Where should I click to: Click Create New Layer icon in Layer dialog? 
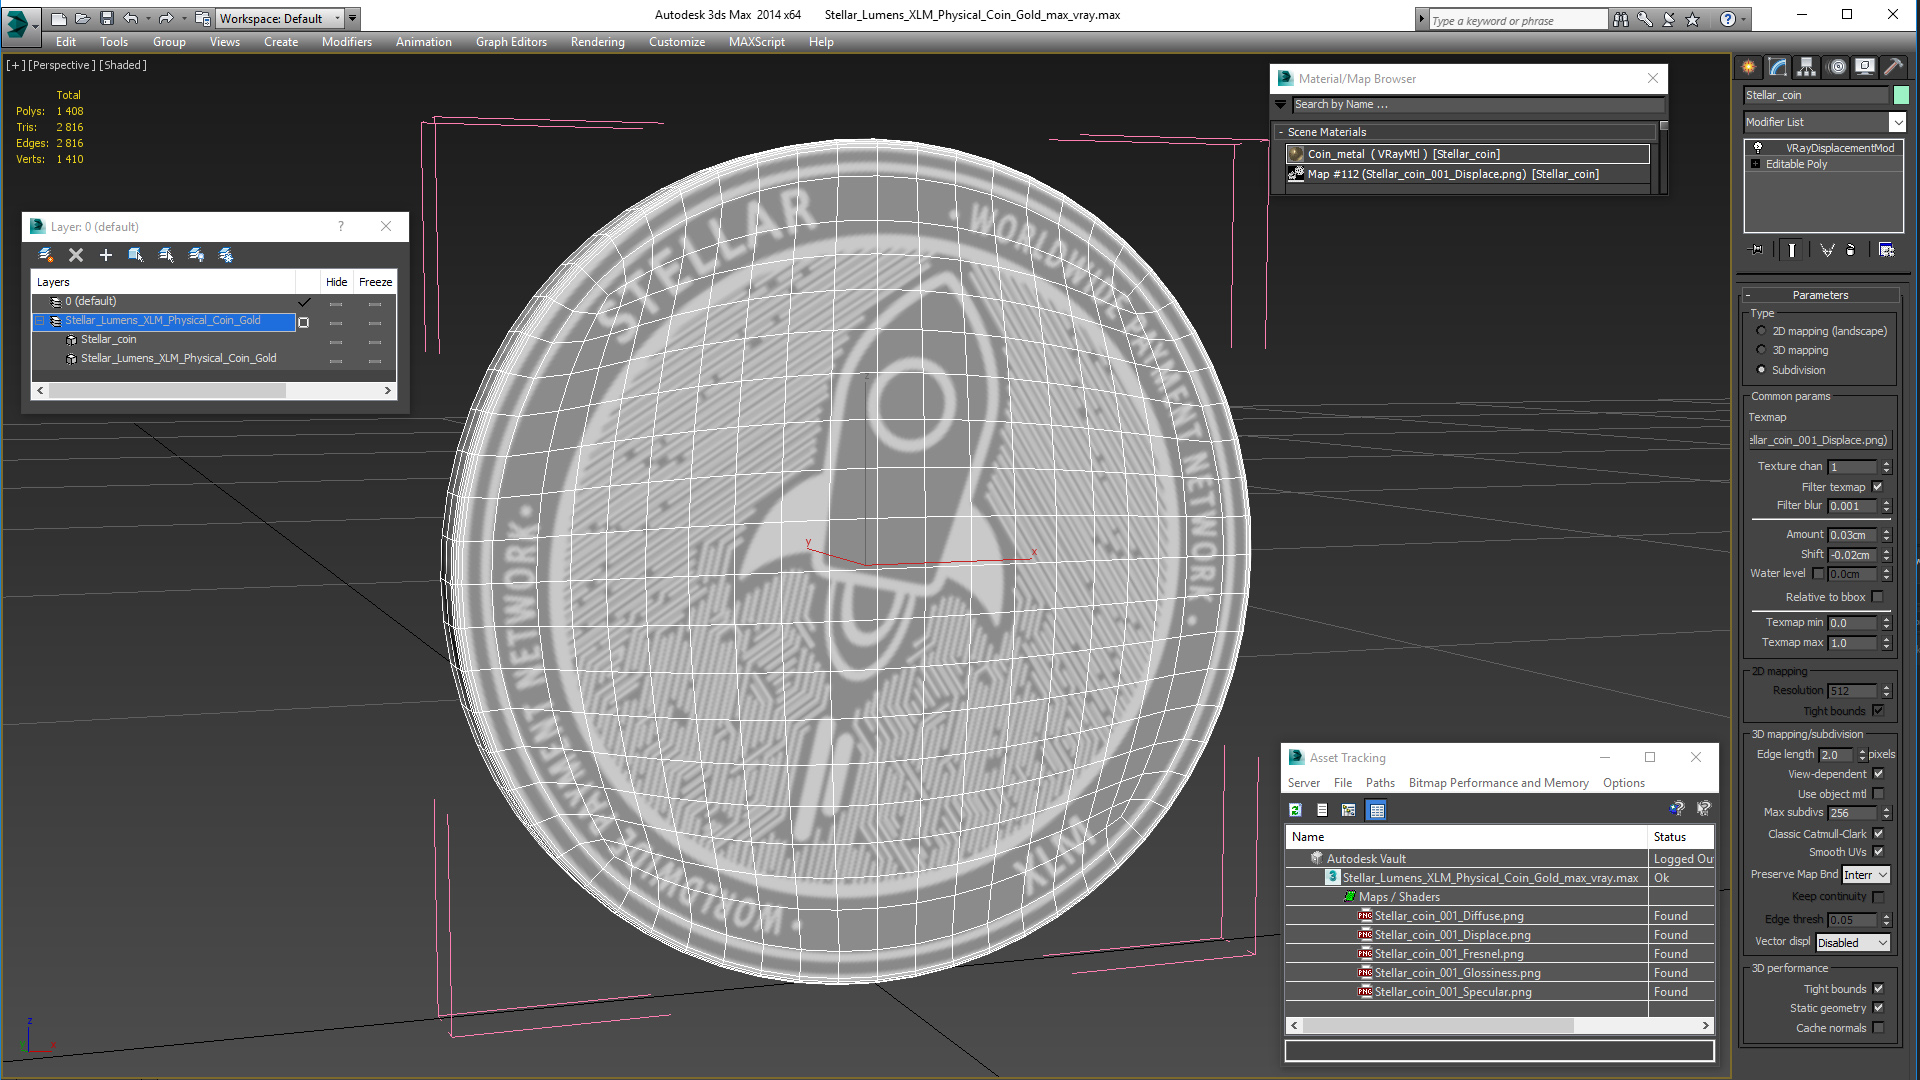click(45, 255)
